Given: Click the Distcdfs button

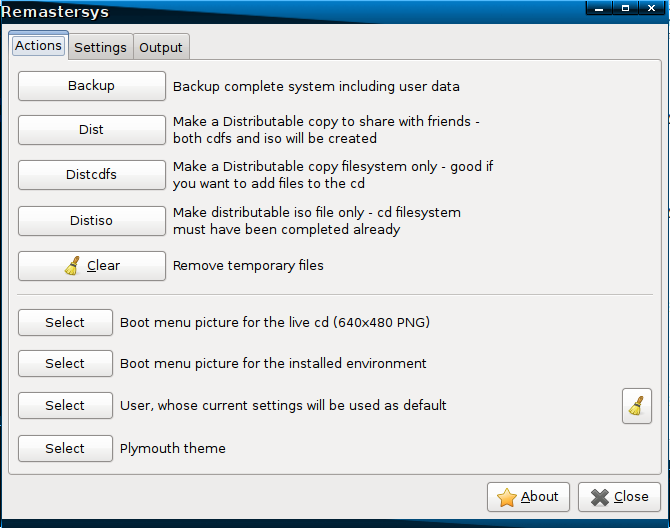Looking at the screenshot, I should [91, 174].
